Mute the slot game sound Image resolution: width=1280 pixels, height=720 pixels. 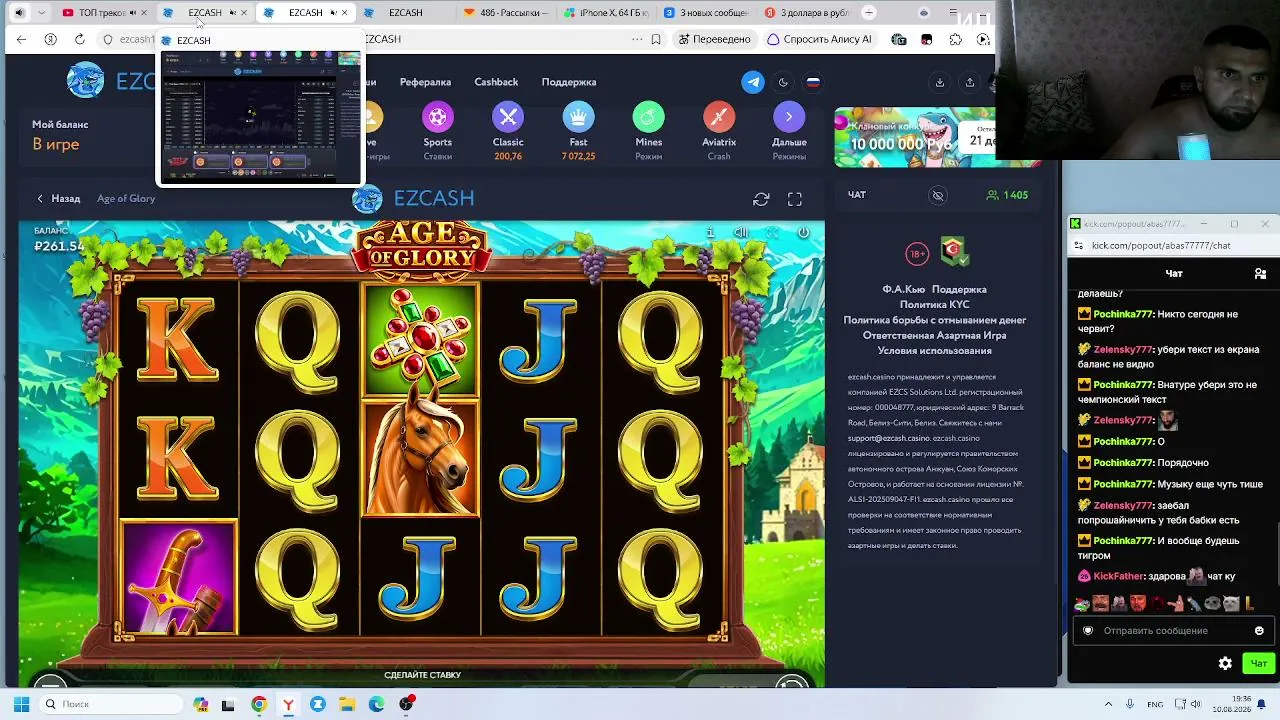pos(741,232)
